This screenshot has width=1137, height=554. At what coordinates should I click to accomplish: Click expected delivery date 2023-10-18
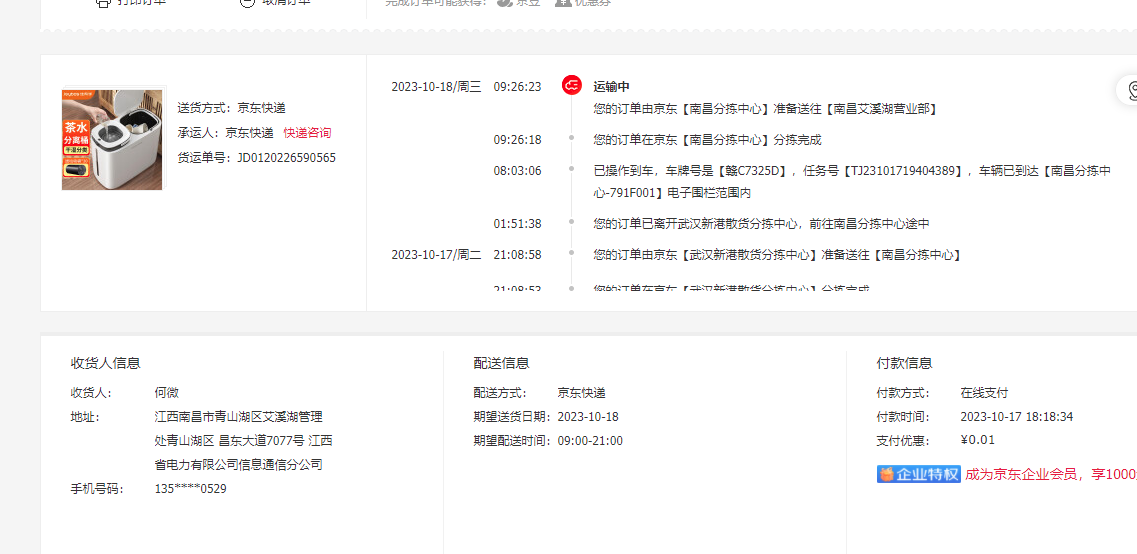(588, 417)
